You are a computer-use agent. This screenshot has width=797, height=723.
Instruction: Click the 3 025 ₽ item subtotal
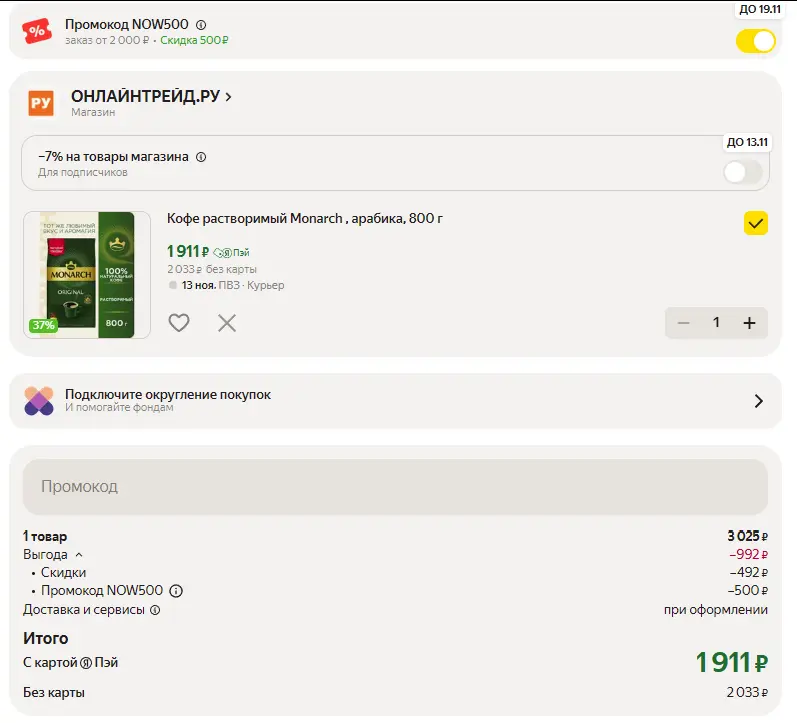(x=747, y=536)
